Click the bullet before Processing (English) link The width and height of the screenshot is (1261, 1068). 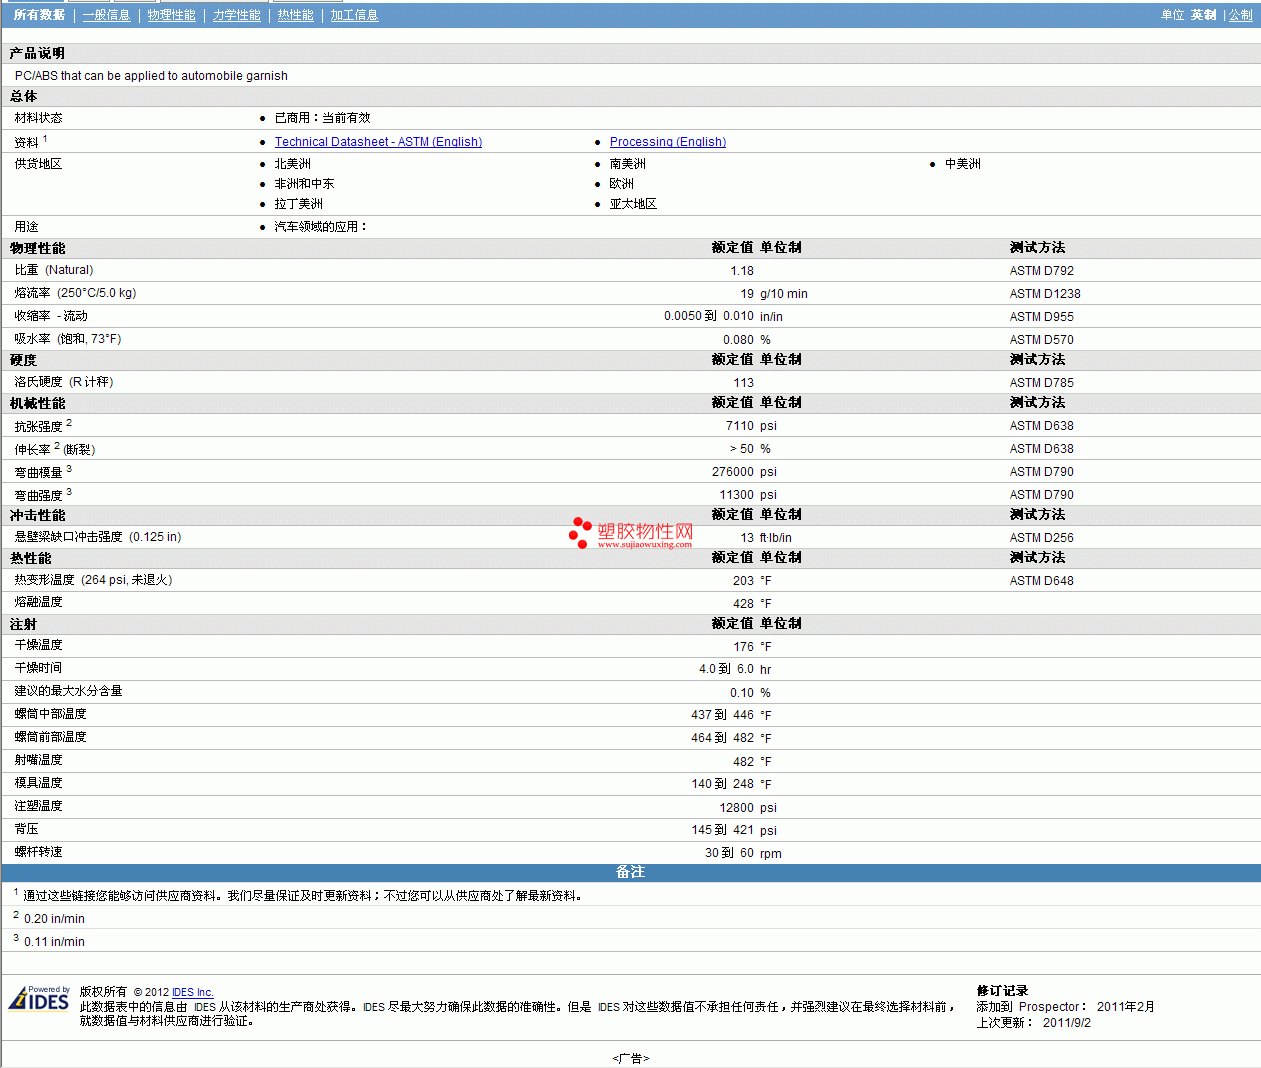point(597,143)
